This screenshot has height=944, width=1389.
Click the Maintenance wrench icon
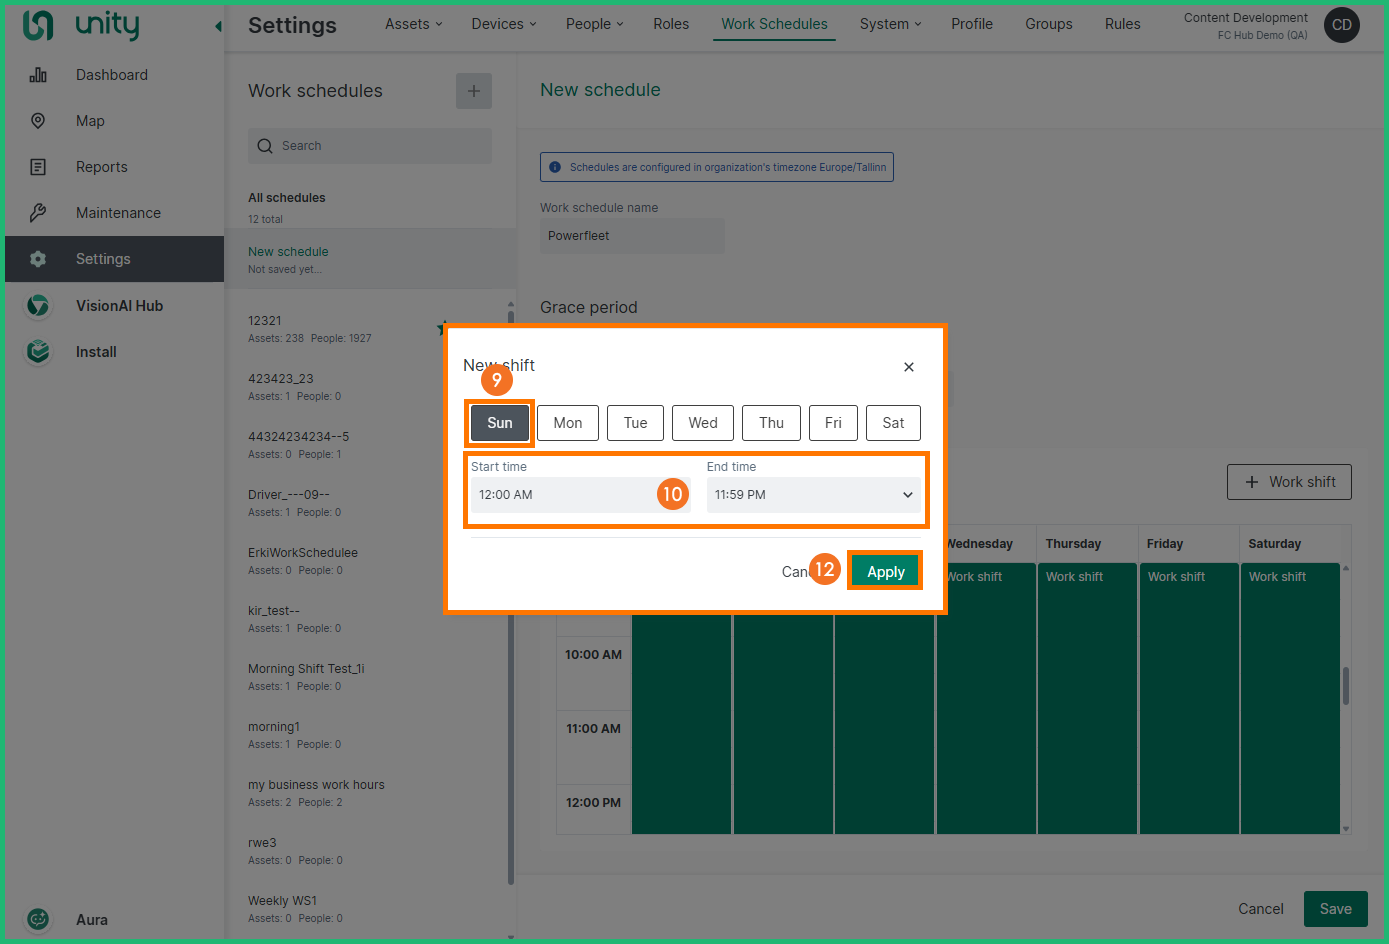click(38, 213)
